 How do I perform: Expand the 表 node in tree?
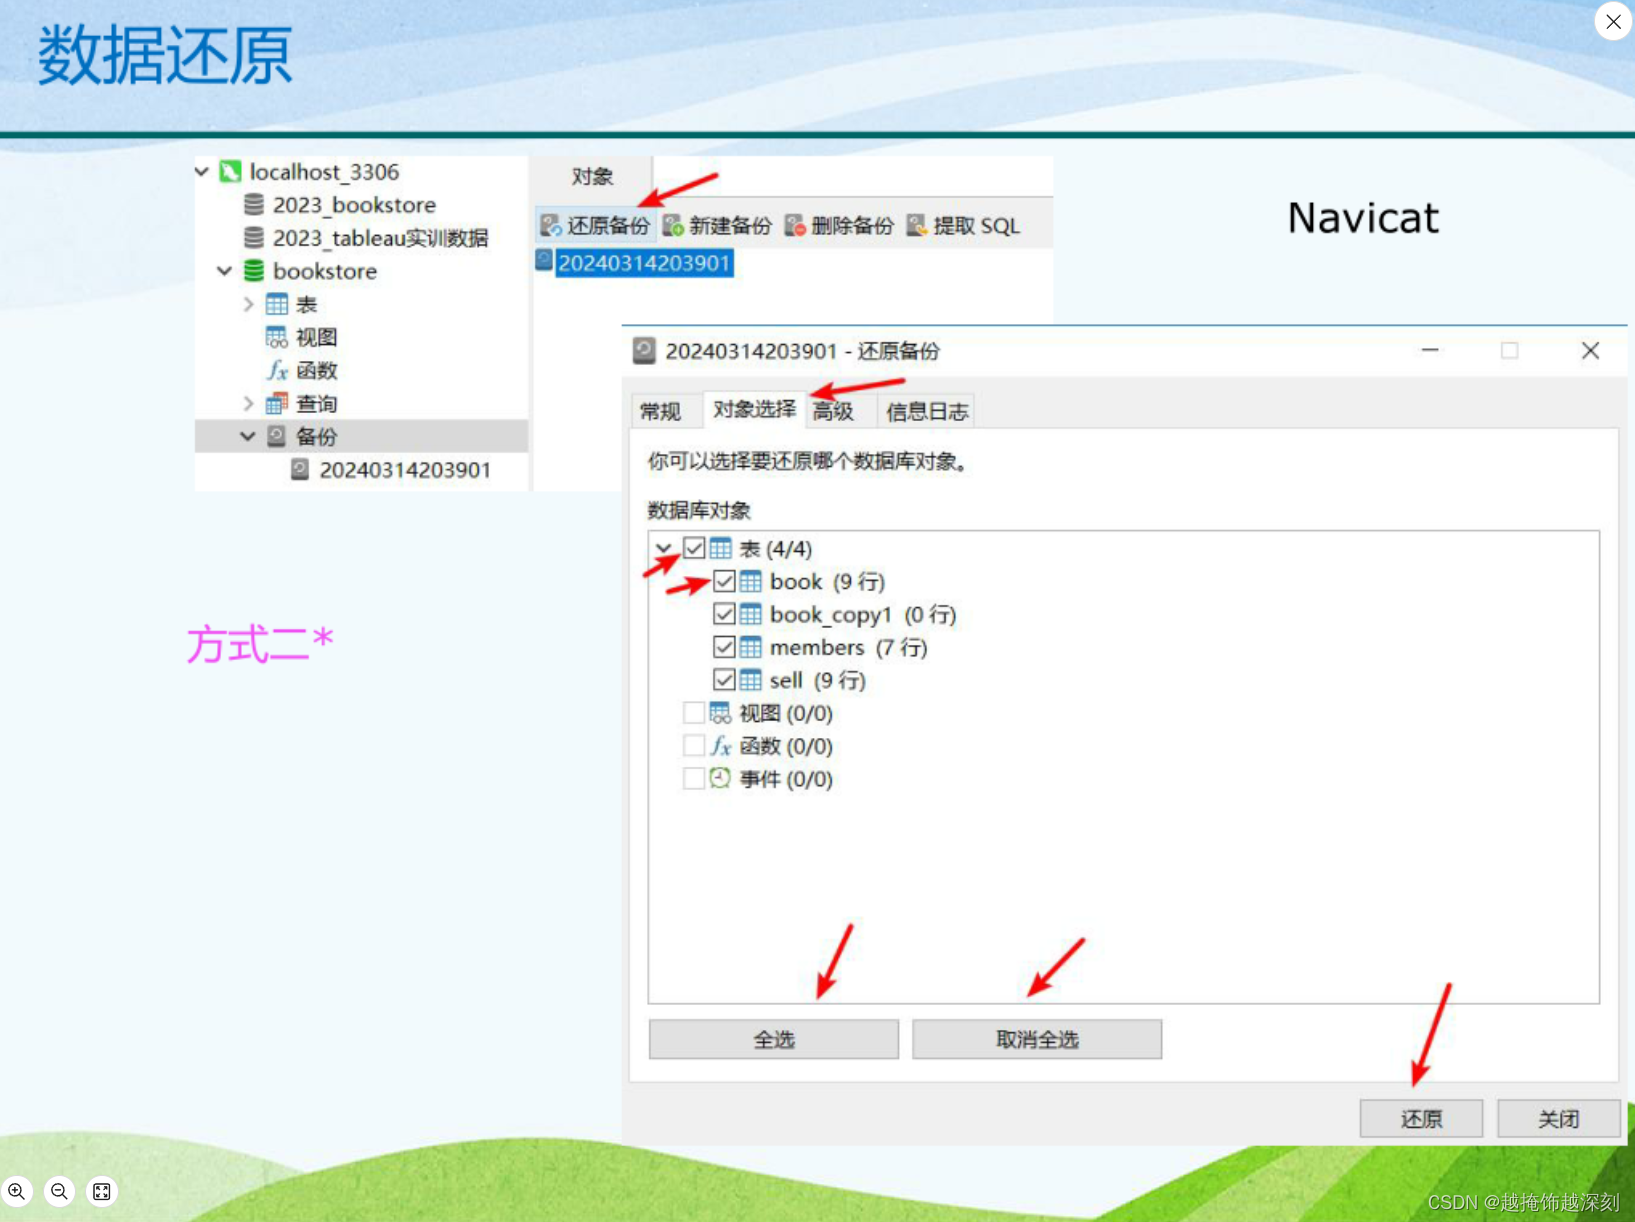(248, 304)
